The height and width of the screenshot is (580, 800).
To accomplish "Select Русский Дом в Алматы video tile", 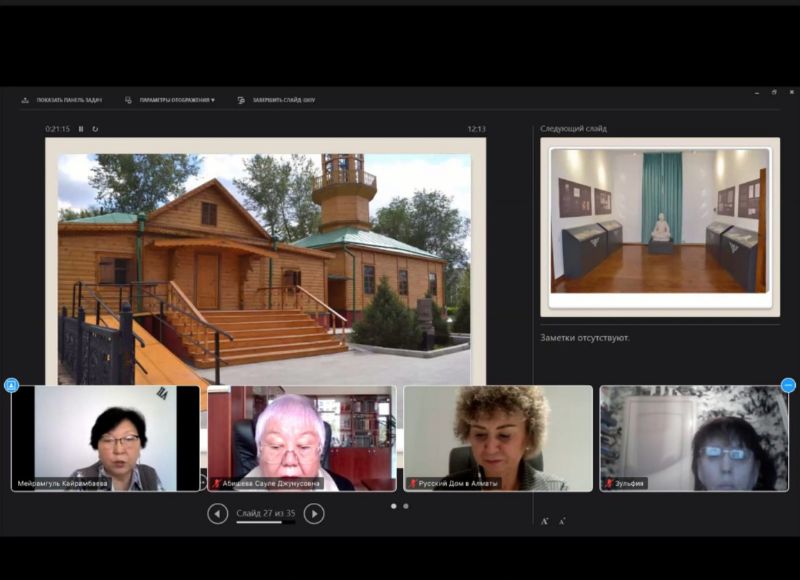I will pos(497,438).
